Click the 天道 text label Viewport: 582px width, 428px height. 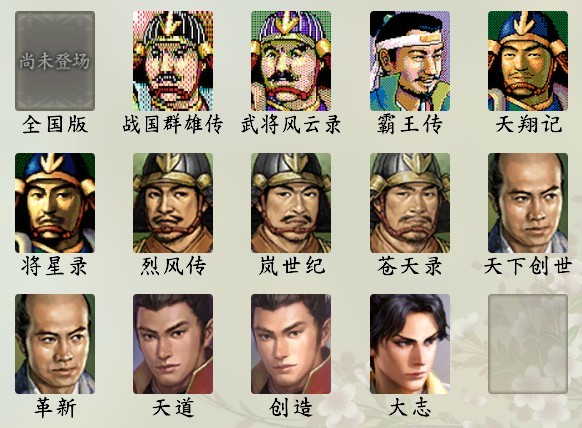(x=173, y=408)
